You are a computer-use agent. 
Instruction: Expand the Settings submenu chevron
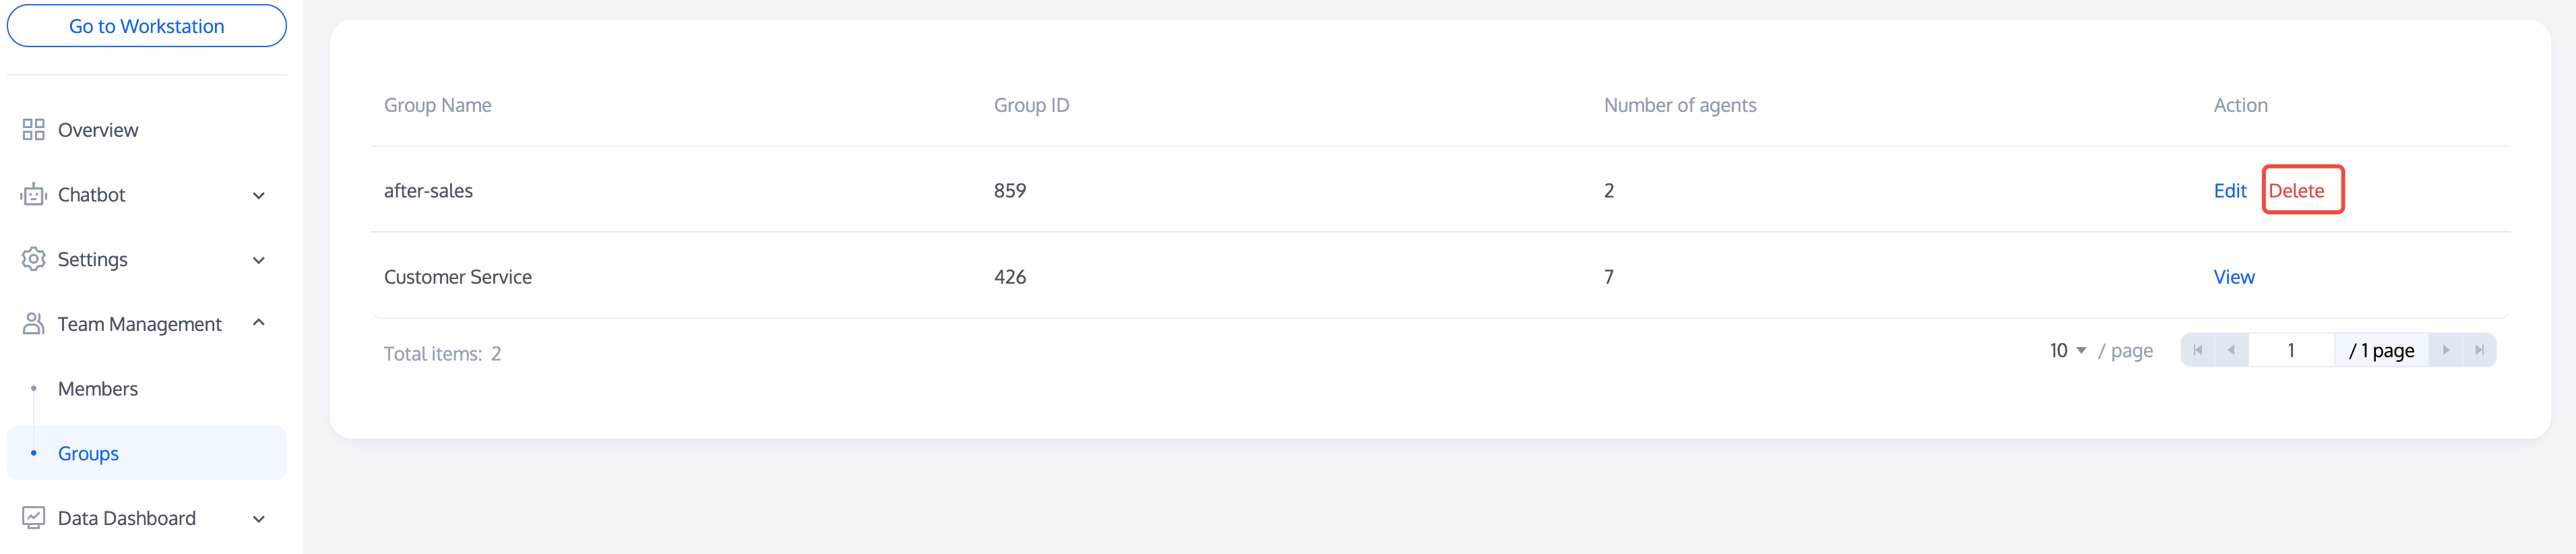259,261
